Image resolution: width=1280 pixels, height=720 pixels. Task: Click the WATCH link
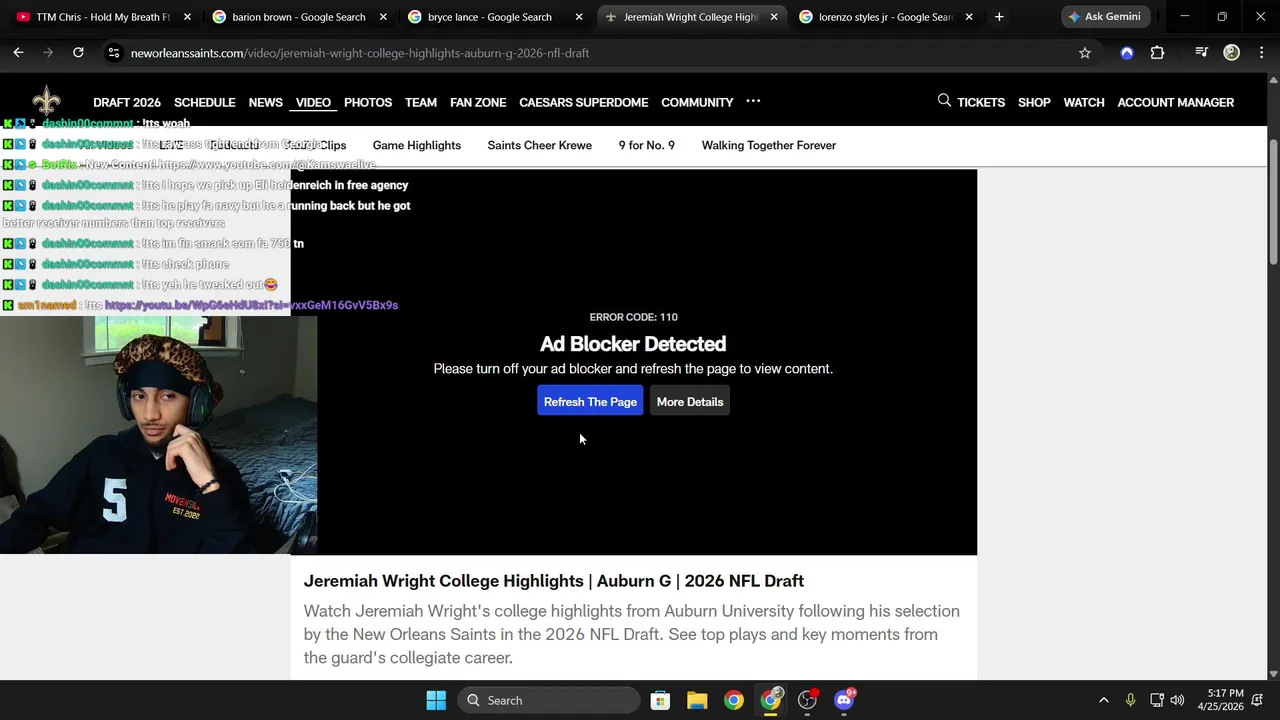tap(1084, 102)
